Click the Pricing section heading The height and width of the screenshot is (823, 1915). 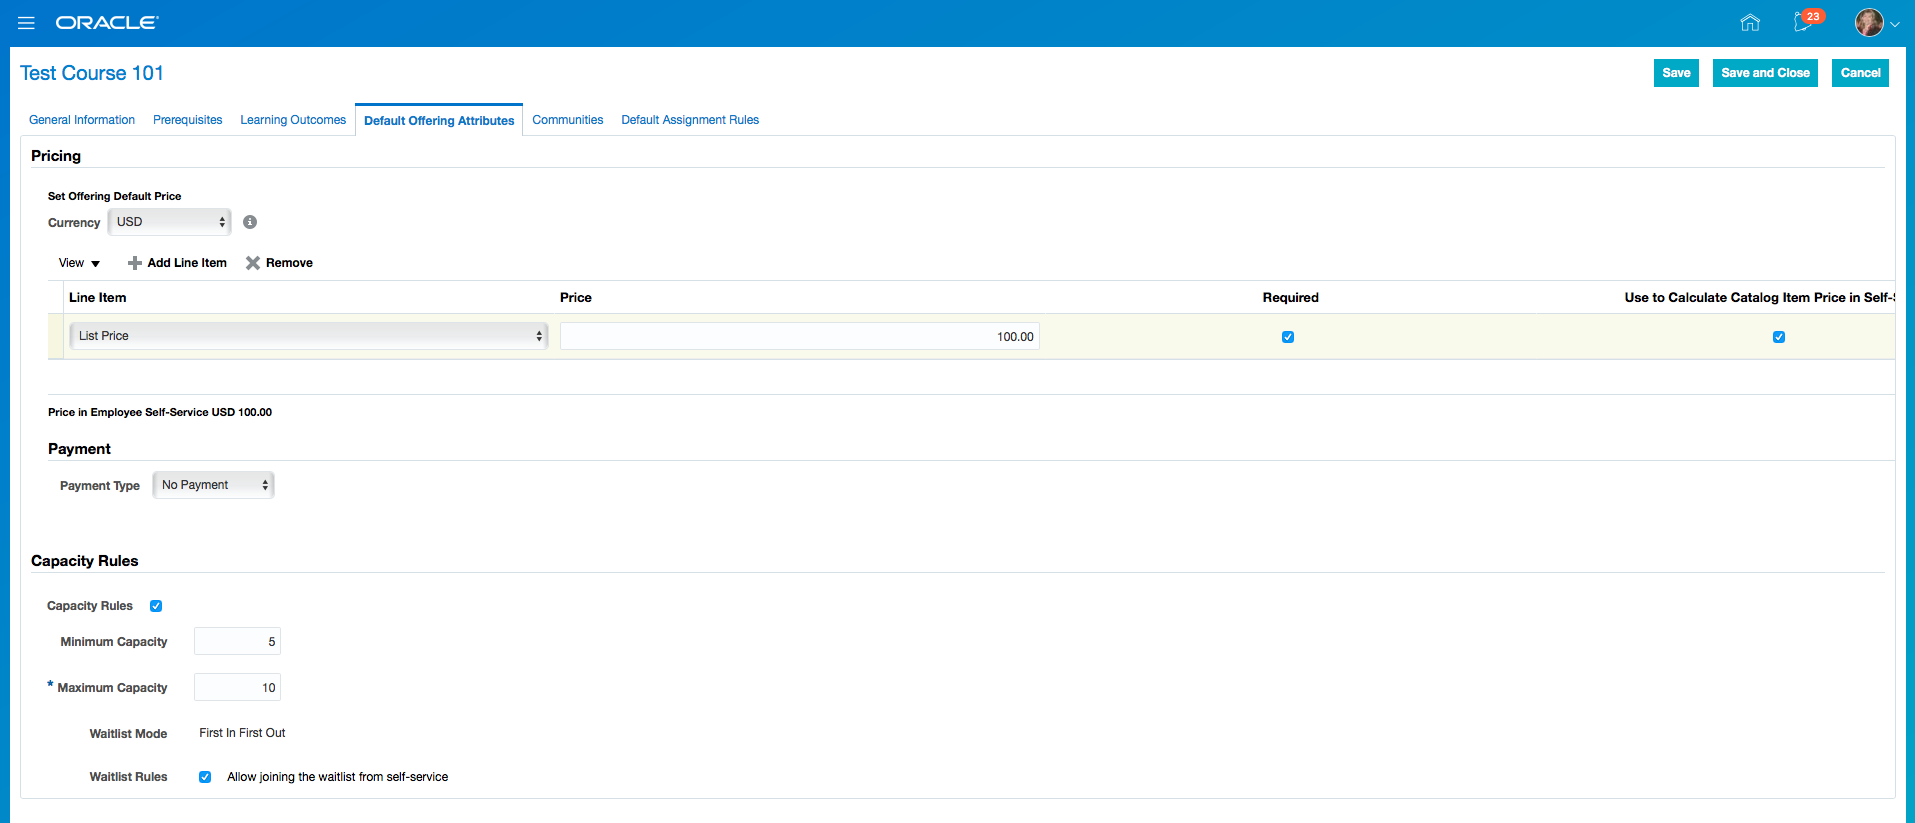coord(56,156)
